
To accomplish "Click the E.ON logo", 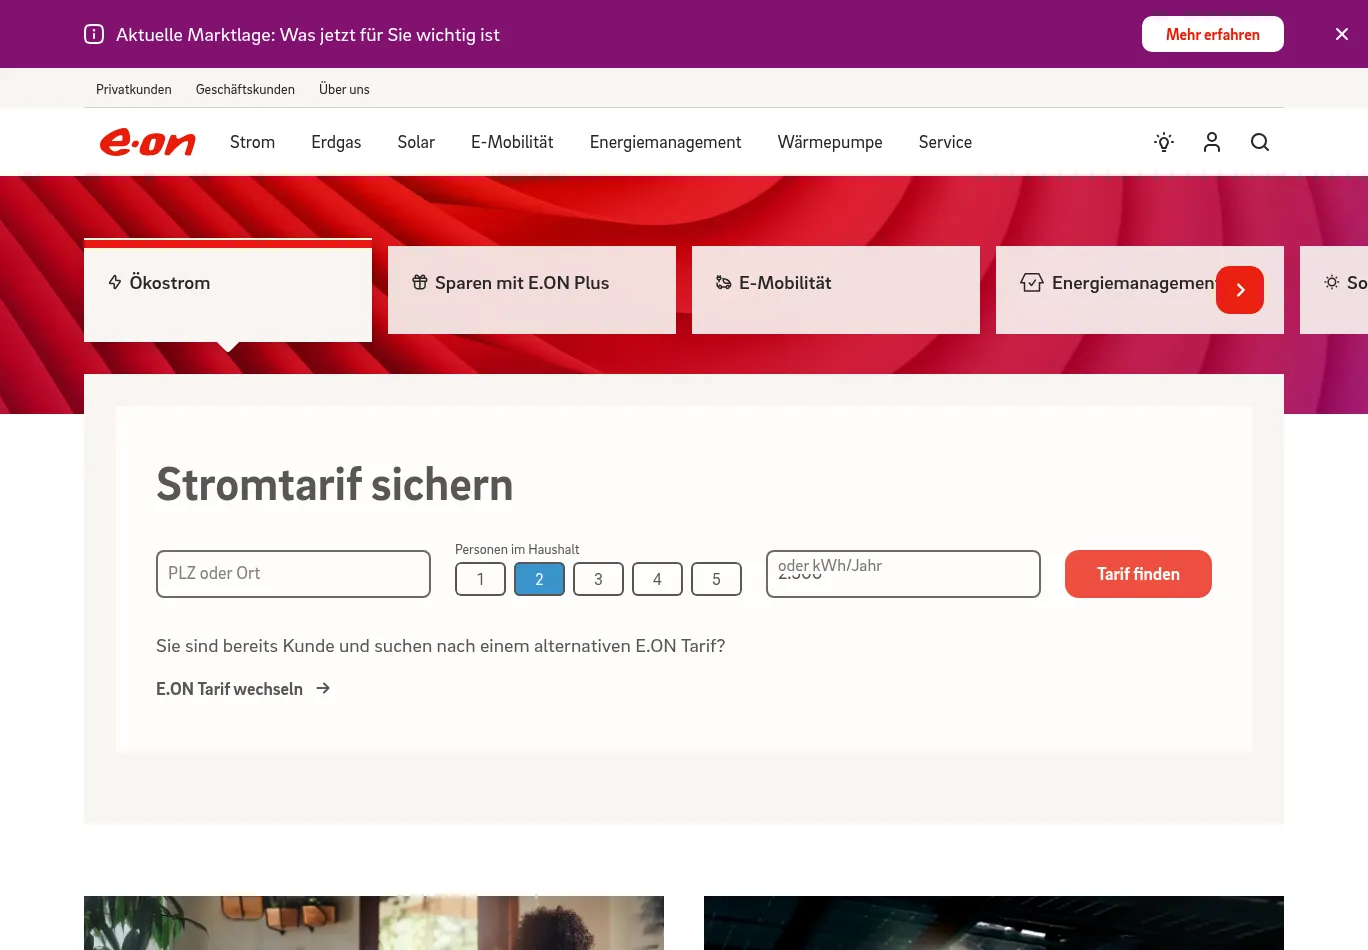I will (147, 143).
